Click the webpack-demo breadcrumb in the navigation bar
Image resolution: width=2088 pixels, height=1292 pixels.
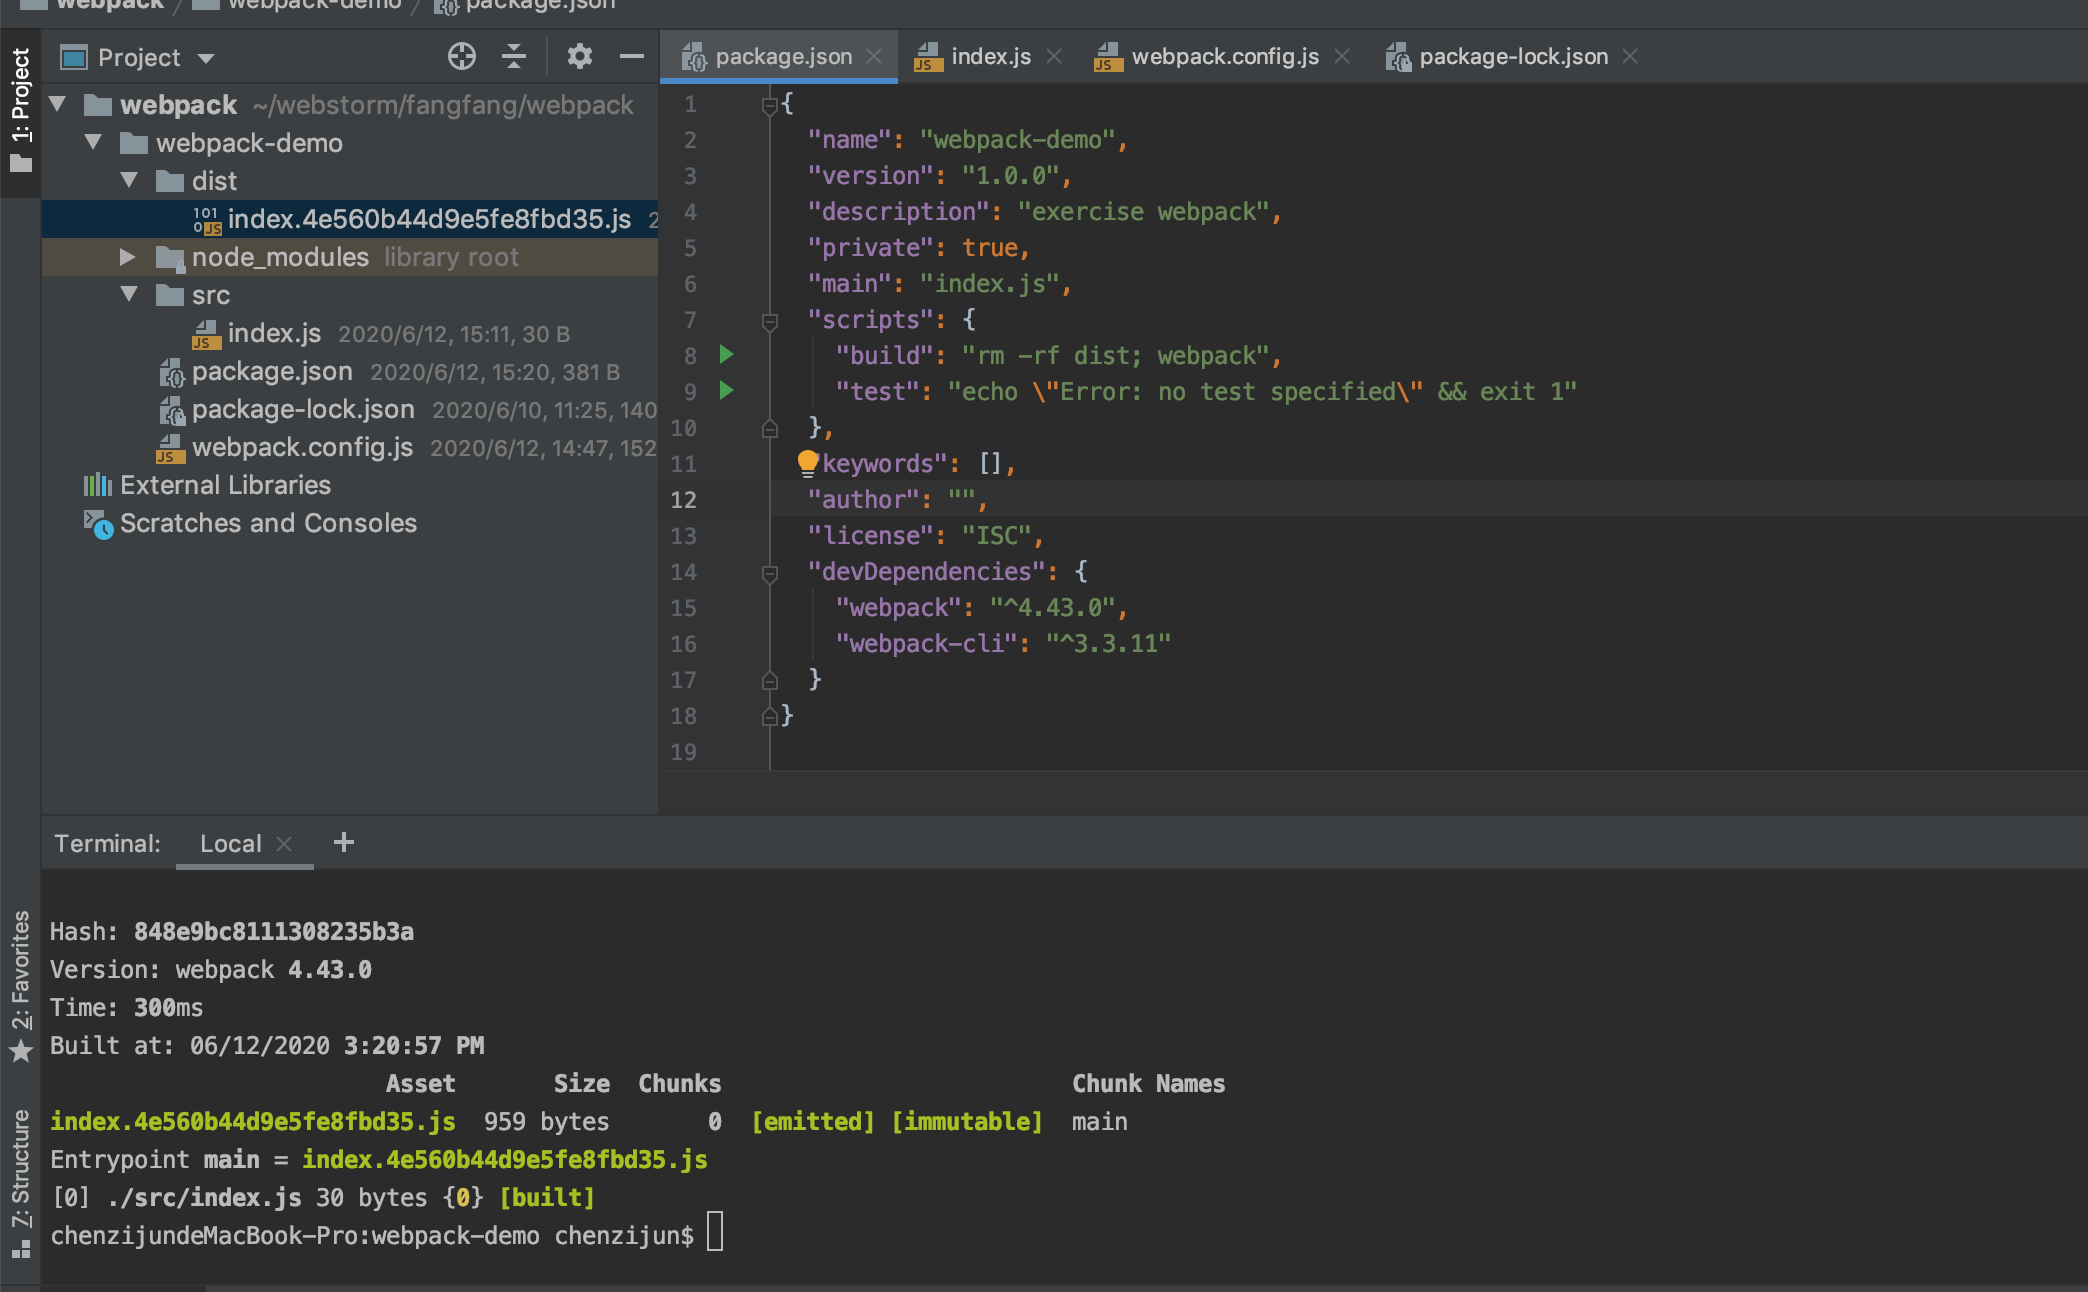(x=298, y=5)
